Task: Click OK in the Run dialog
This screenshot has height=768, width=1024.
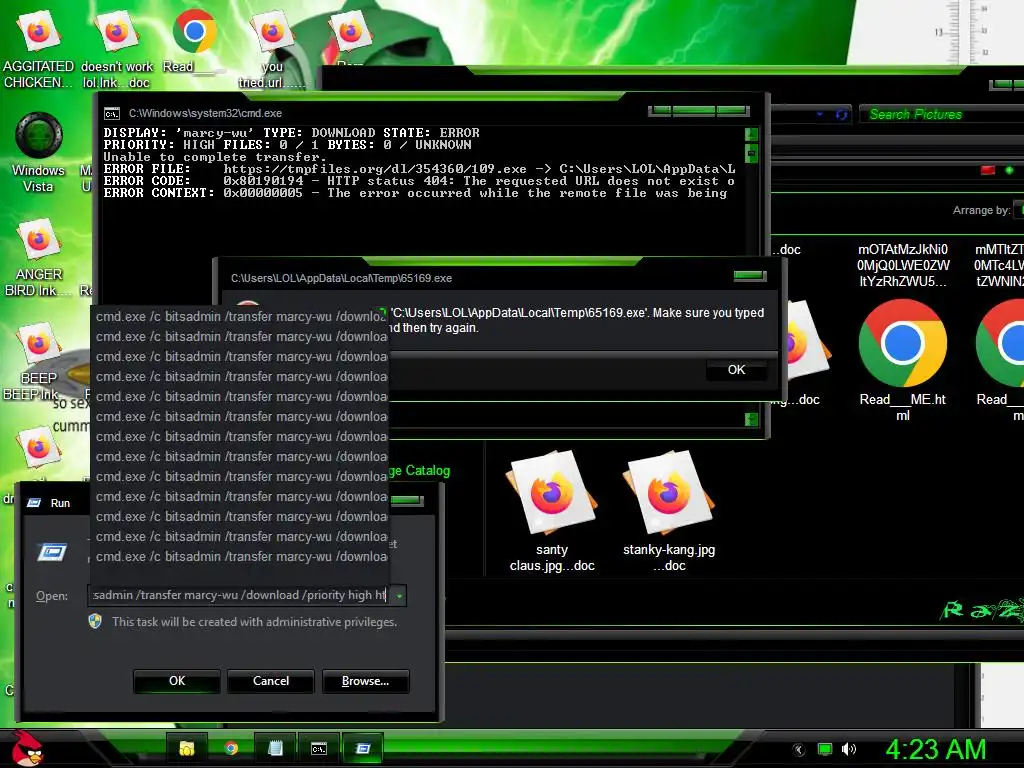Action: pyautogui.click(x=177, y=680)
